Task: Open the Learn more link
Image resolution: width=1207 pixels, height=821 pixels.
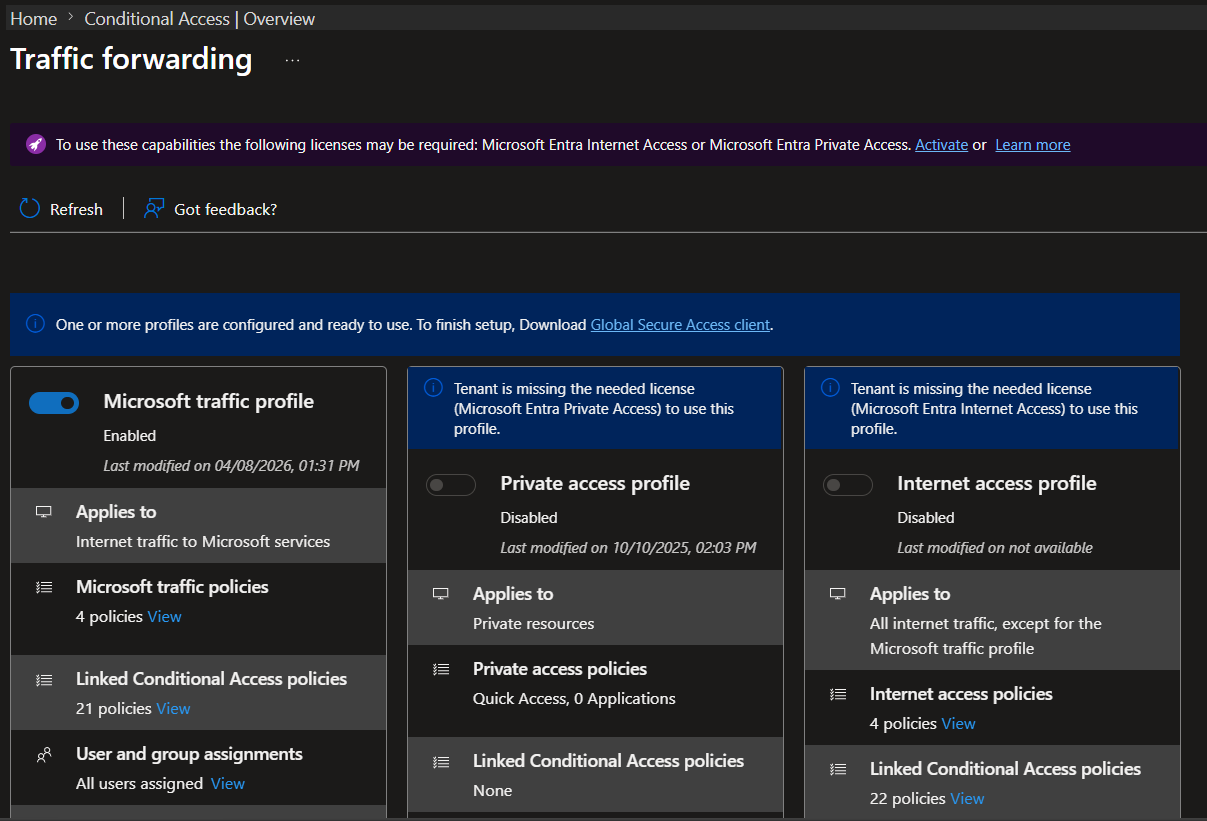Action: pos(1033,144)
